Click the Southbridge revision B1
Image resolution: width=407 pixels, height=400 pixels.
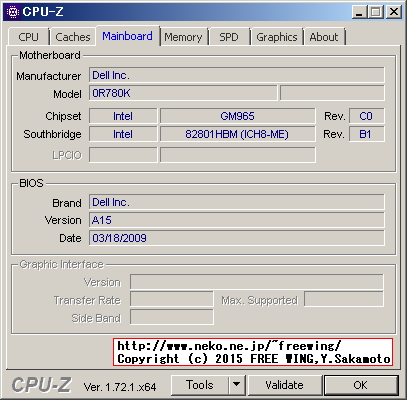click(x=367, y=134)
